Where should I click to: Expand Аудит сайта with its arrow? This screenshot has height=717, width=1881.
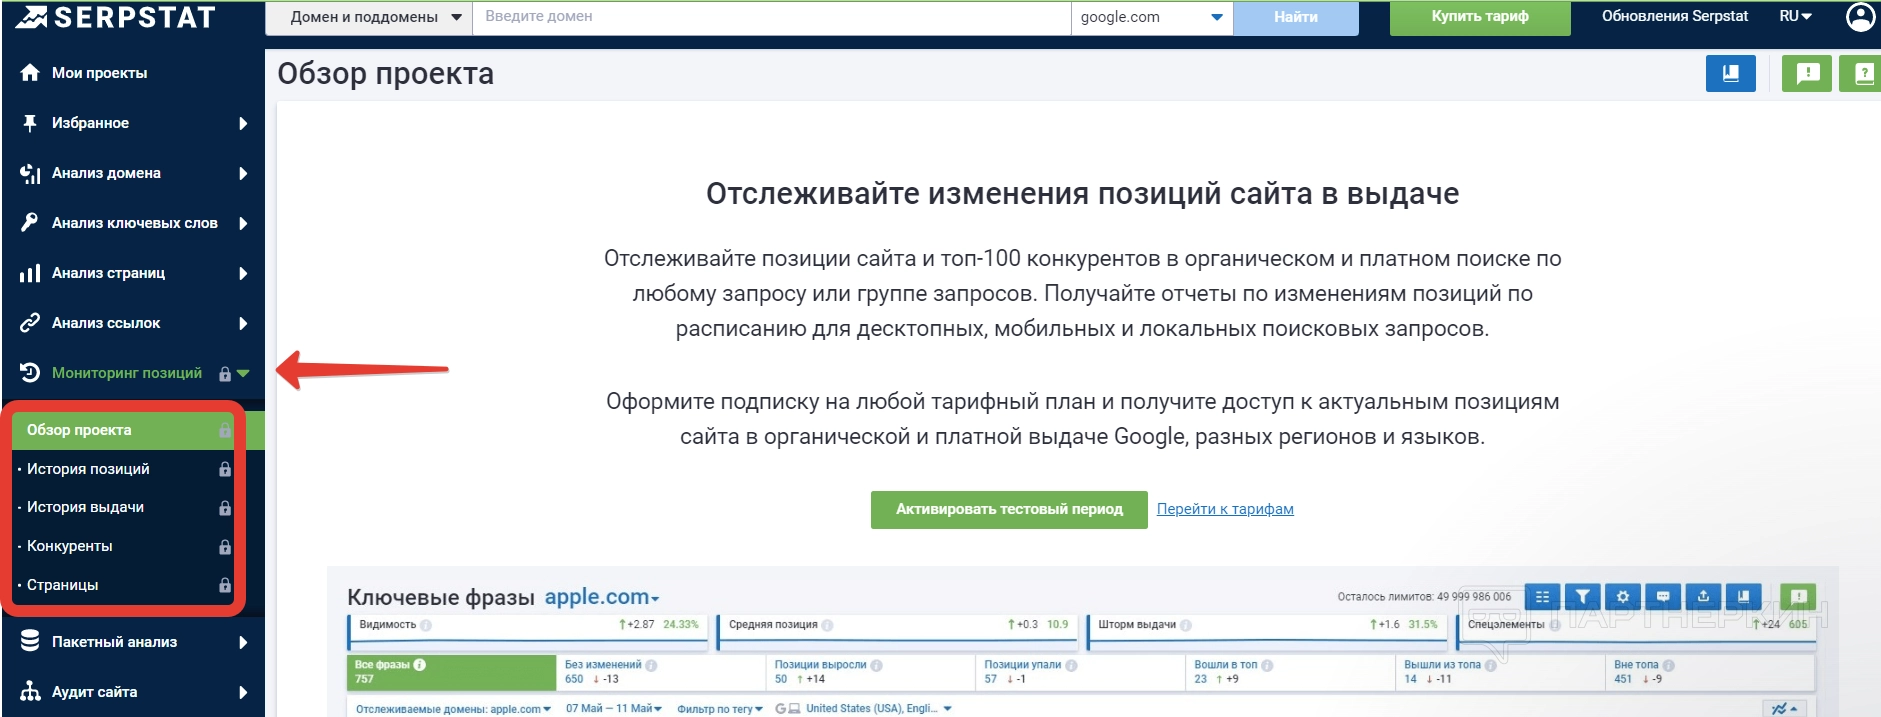(243, 692)
